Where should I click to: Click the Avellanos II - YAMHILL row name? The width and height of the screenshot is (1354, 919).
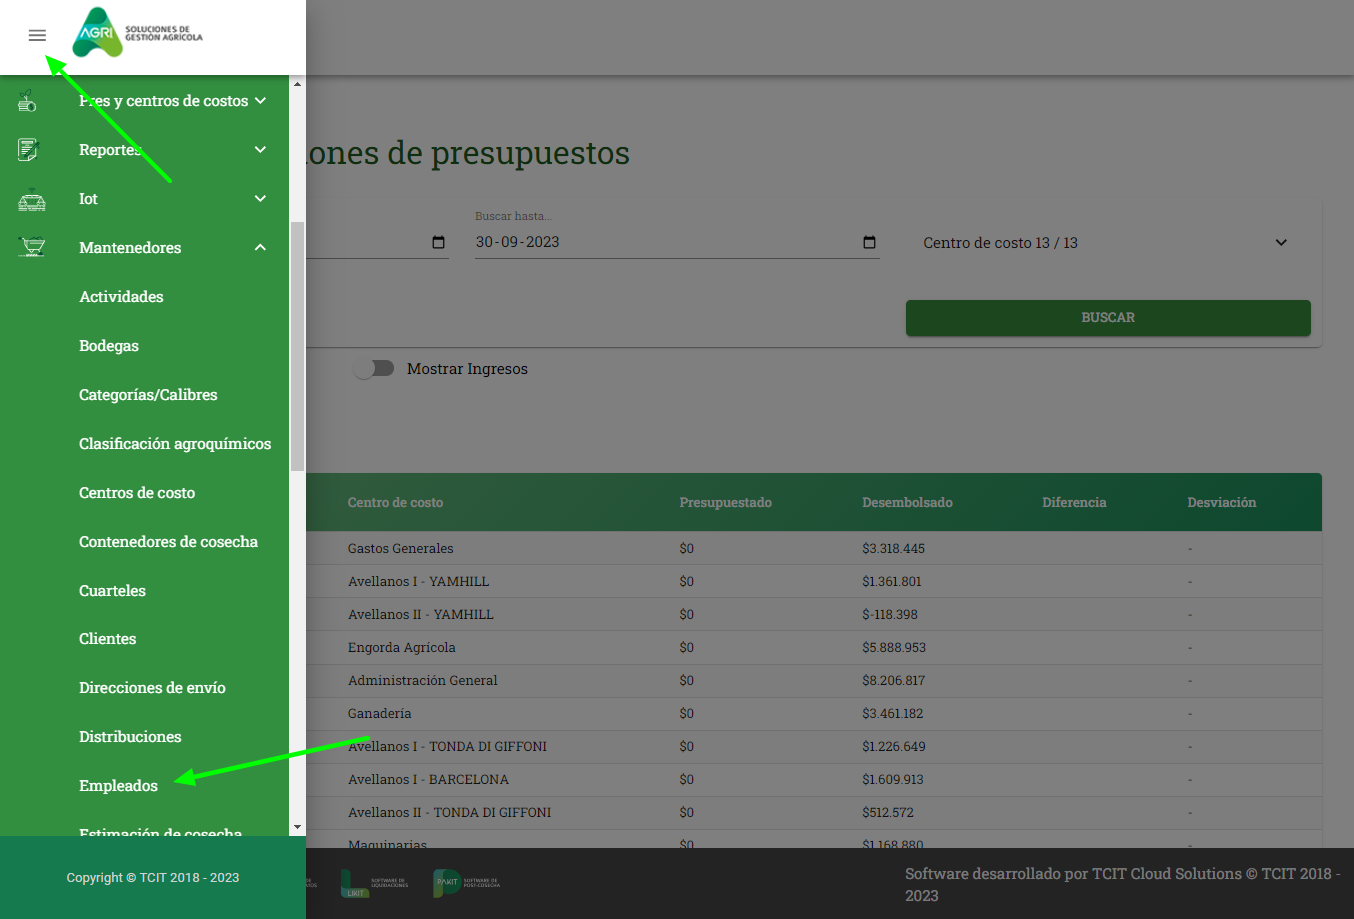click(x=421, y=615)
